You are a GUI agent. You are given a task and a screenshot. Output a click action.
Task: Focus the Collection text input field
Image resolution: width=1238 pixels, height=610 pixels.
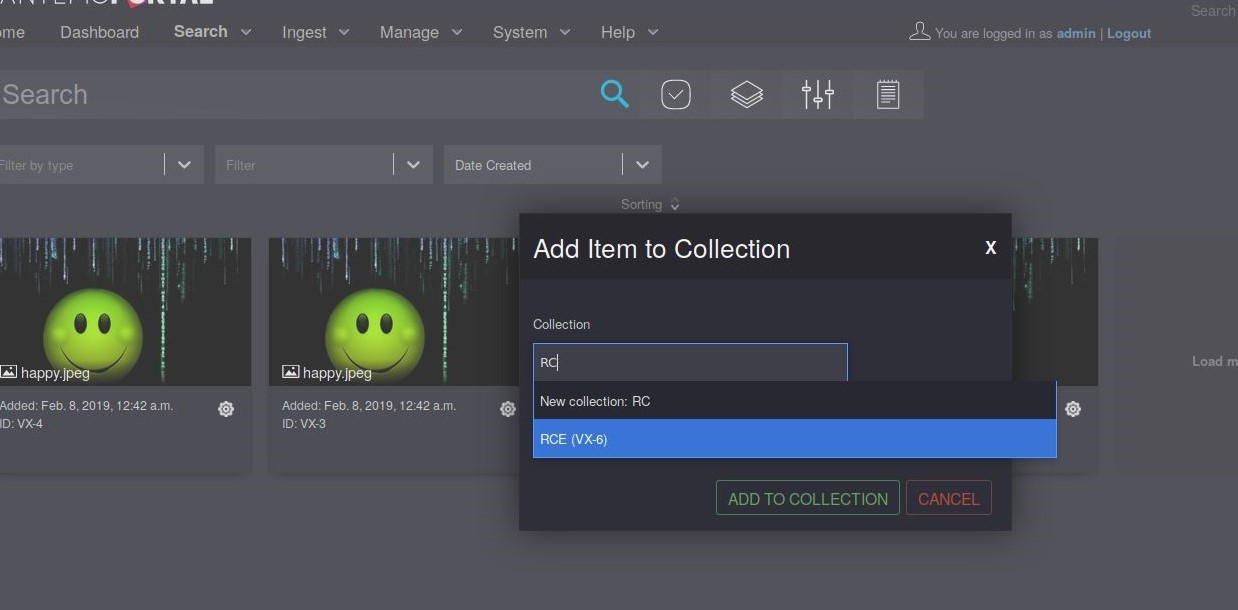click(x=690, y=362)
